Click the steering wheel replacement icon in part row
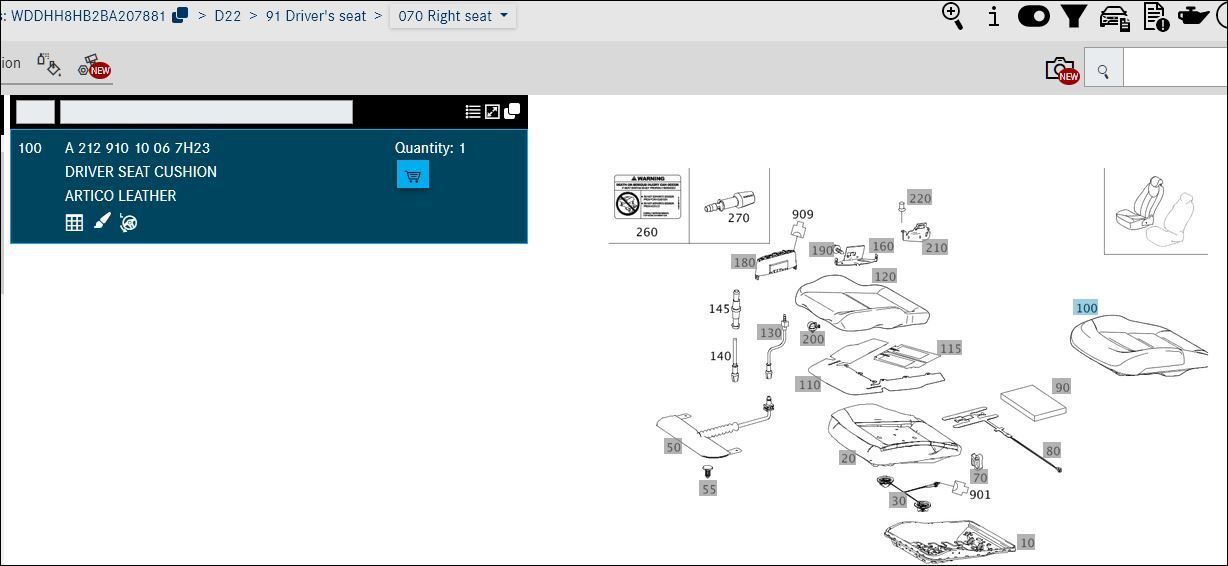The image size is (1228, 566). coord(128,222)
